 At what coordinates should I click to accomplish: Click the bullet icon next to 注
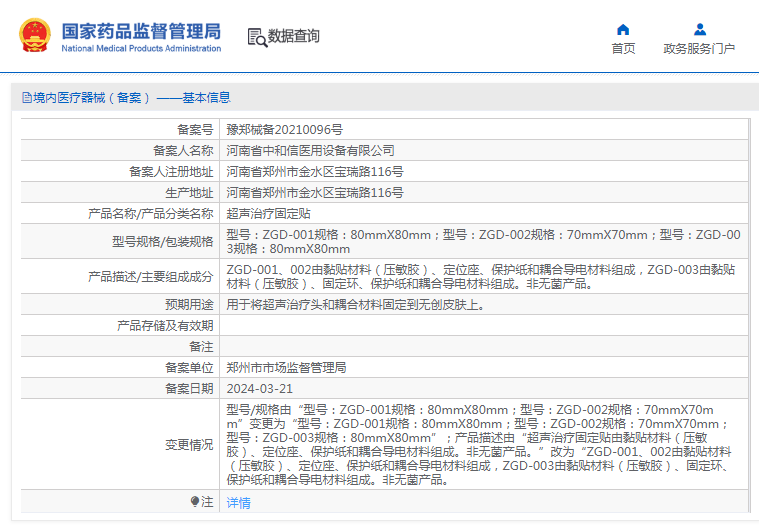(x=195, y=501)
